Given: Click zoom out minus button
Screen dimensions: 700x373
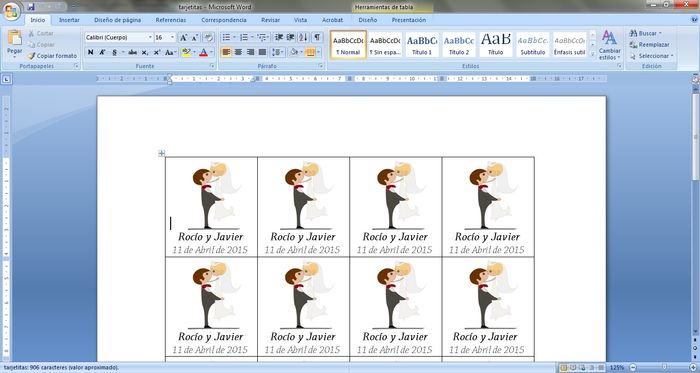Looking at the screenshot, I should point(632,368).
